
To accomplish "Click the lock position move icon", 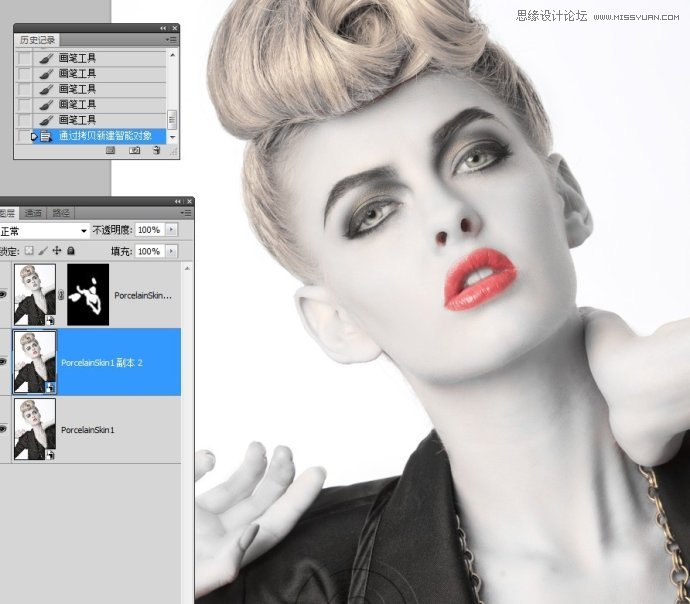I will click(x=57, y=251).
